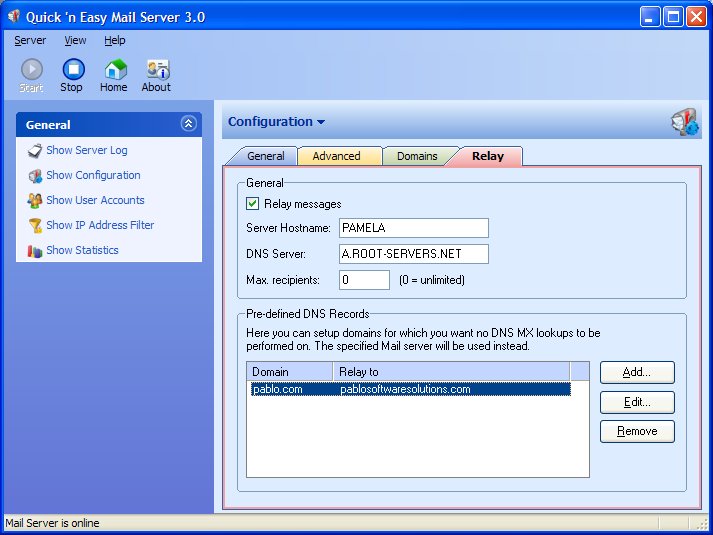The image size is (713, 535).
Task: Click the Show Configuration icon in sidebar
Action: (35, 175)
